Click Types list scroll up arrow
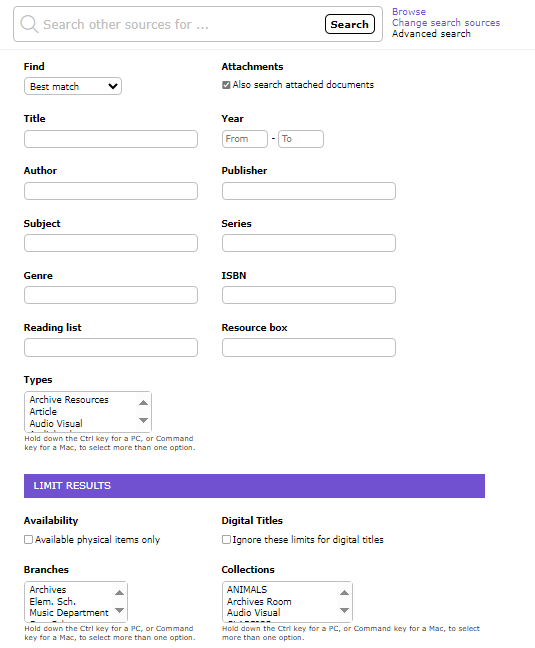 coord(143,403)
